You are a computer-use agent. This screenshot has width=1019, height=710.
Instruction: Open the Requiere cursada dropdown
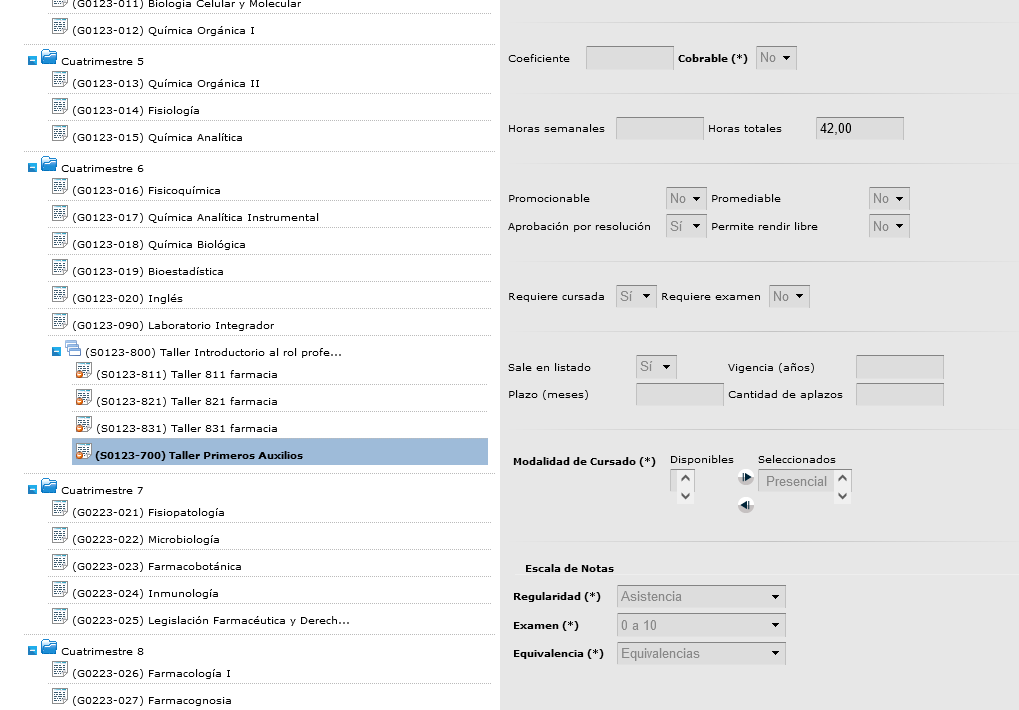(x=636, y=296)
